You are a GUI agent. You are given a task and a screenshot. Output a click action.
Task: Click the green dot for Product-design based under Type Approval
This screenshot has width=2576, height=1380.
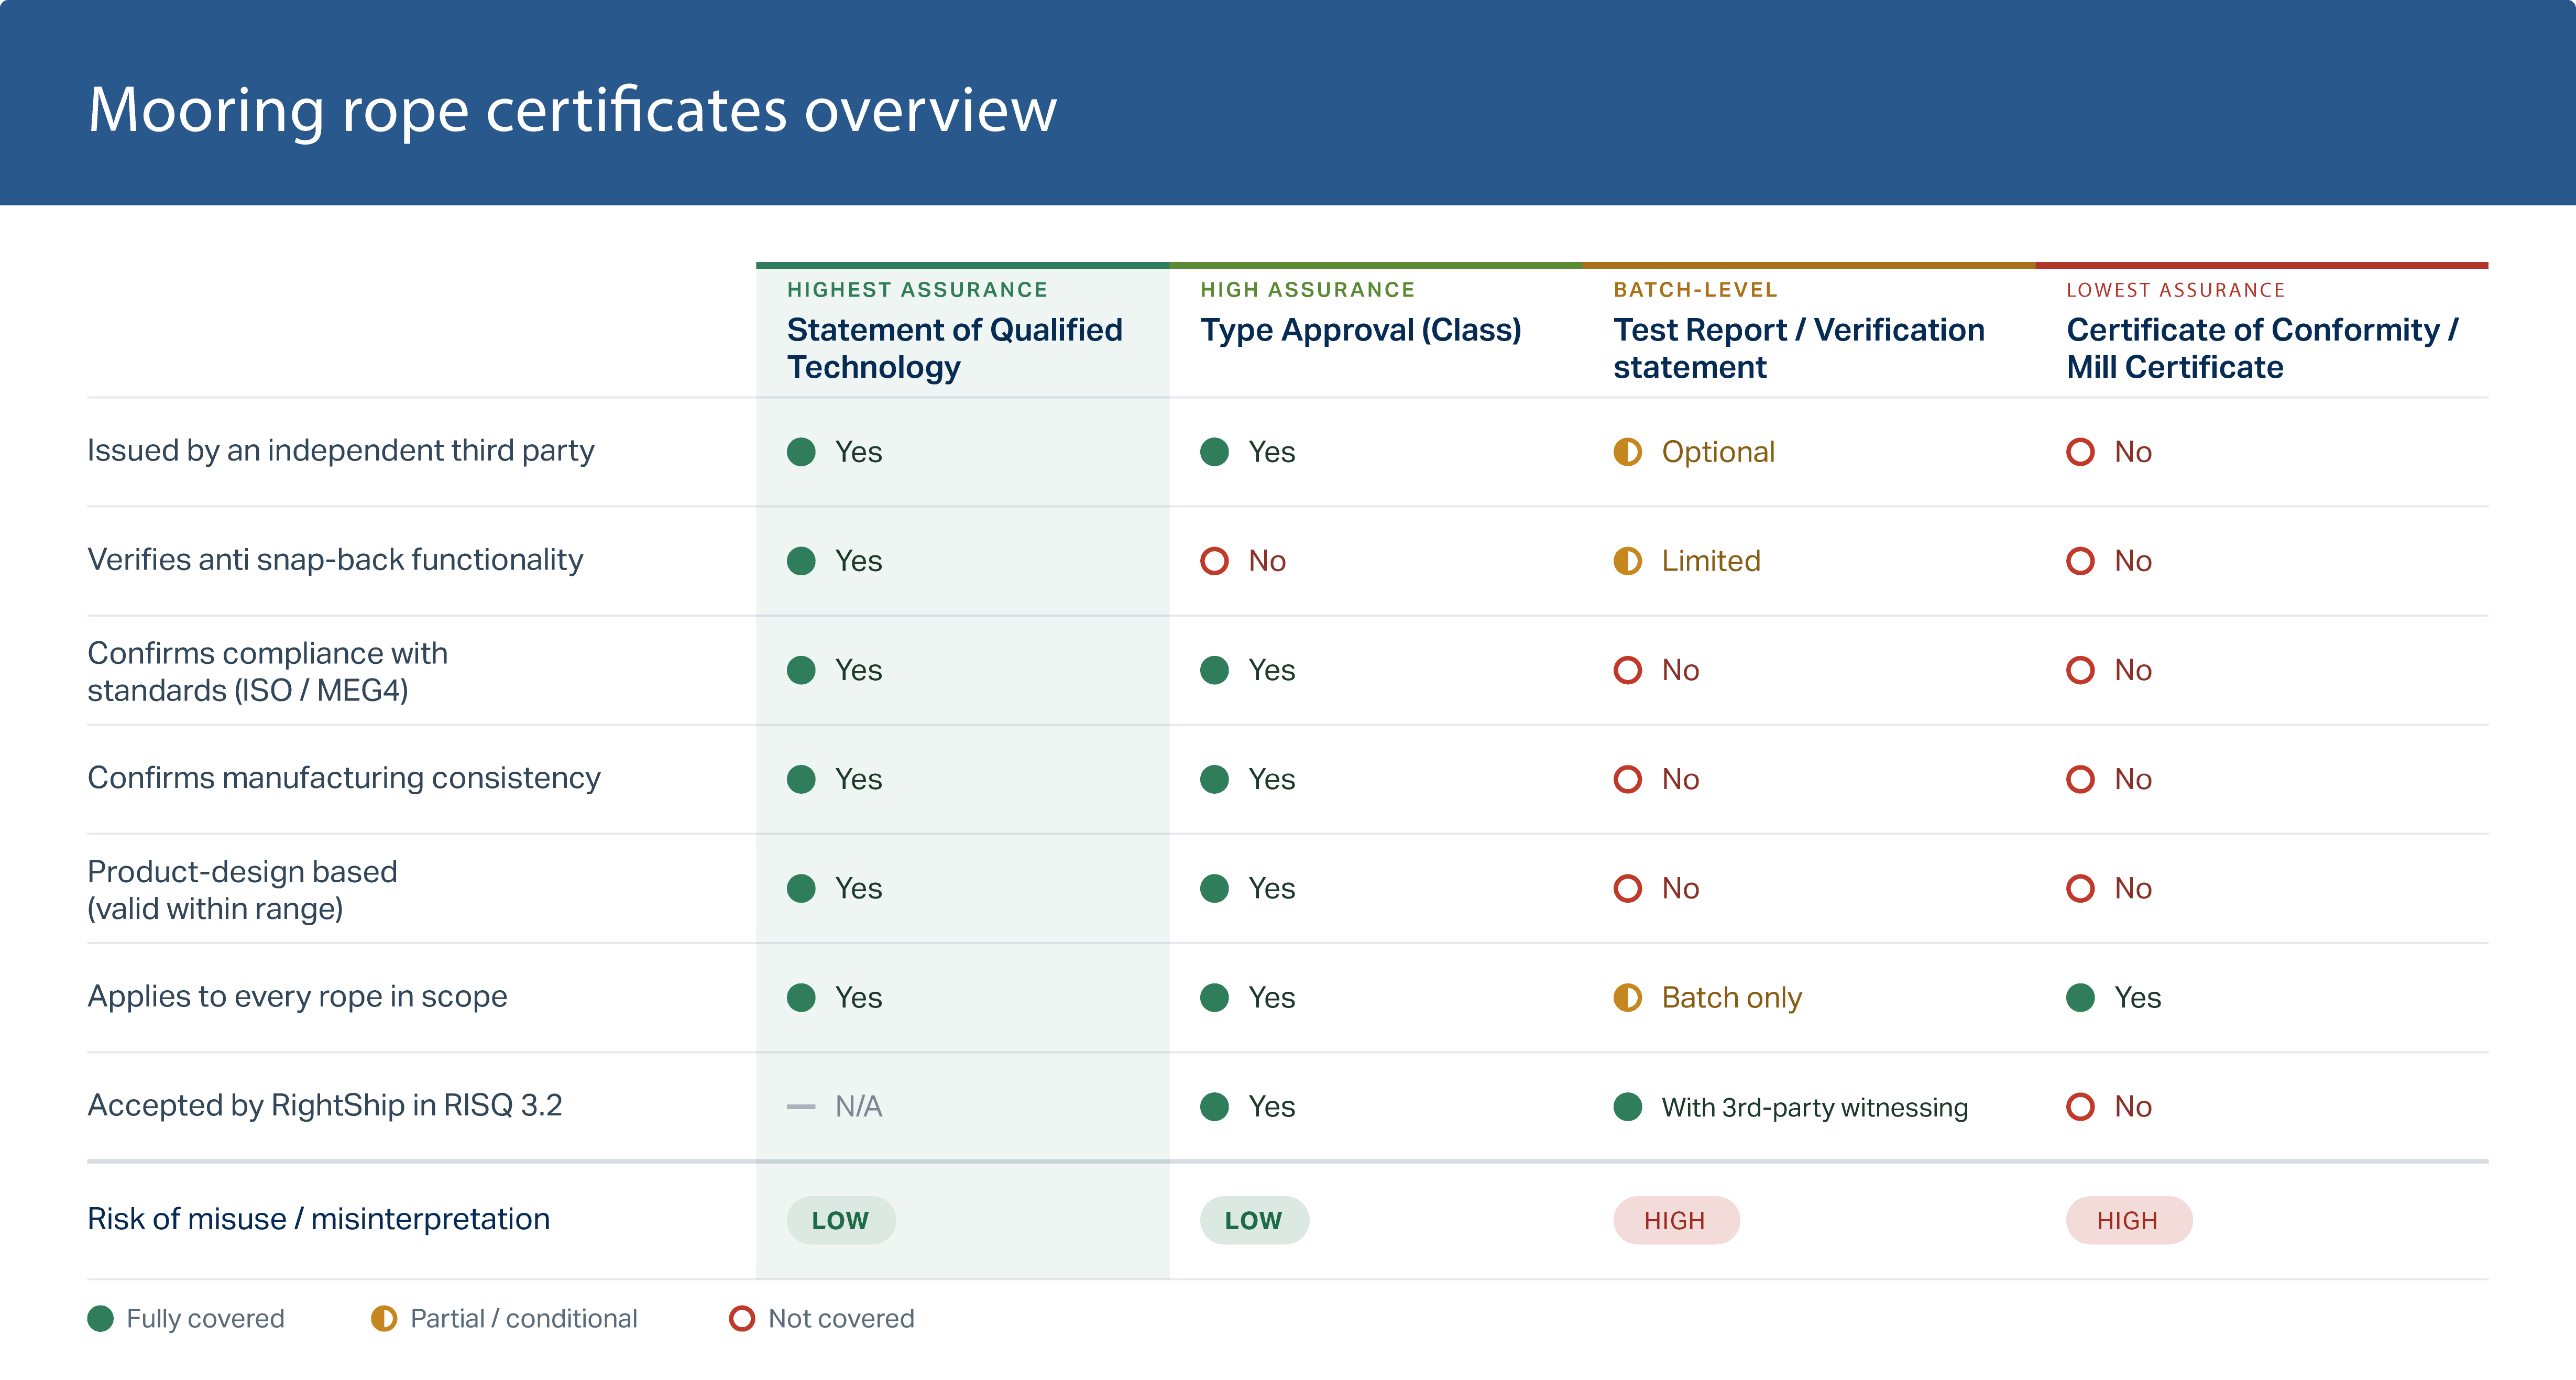click(x=1214, y=888)
